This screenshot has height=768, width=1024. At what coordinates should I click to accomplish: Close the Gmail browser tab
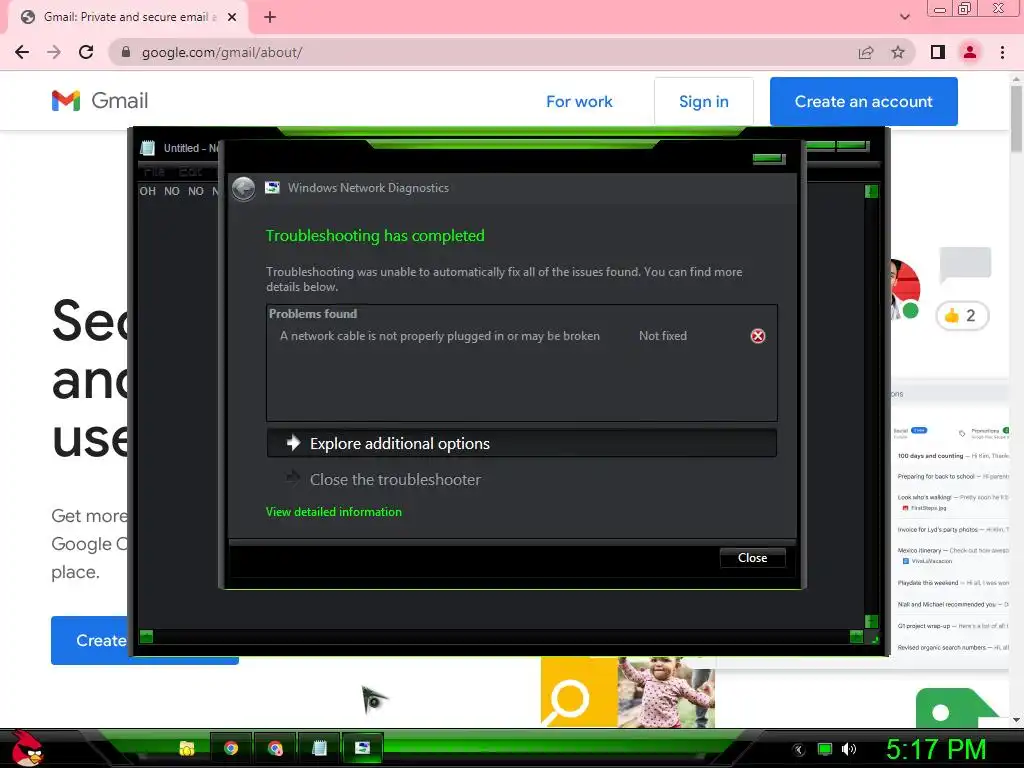pos(232,17)
